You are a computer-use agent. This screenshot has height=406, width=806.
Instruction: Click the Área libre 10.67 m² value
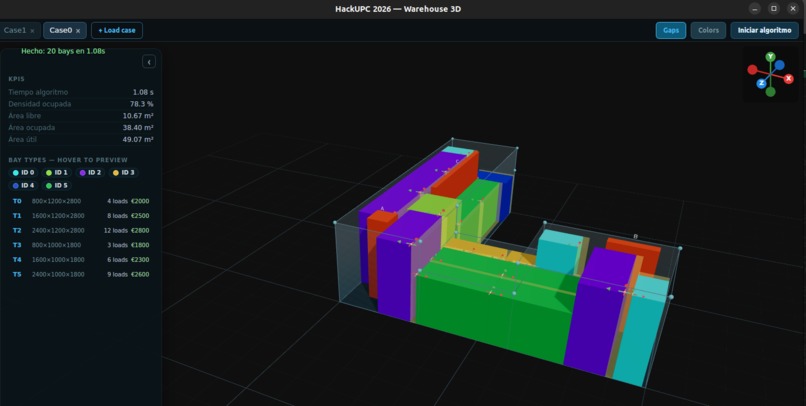(138, 116)
